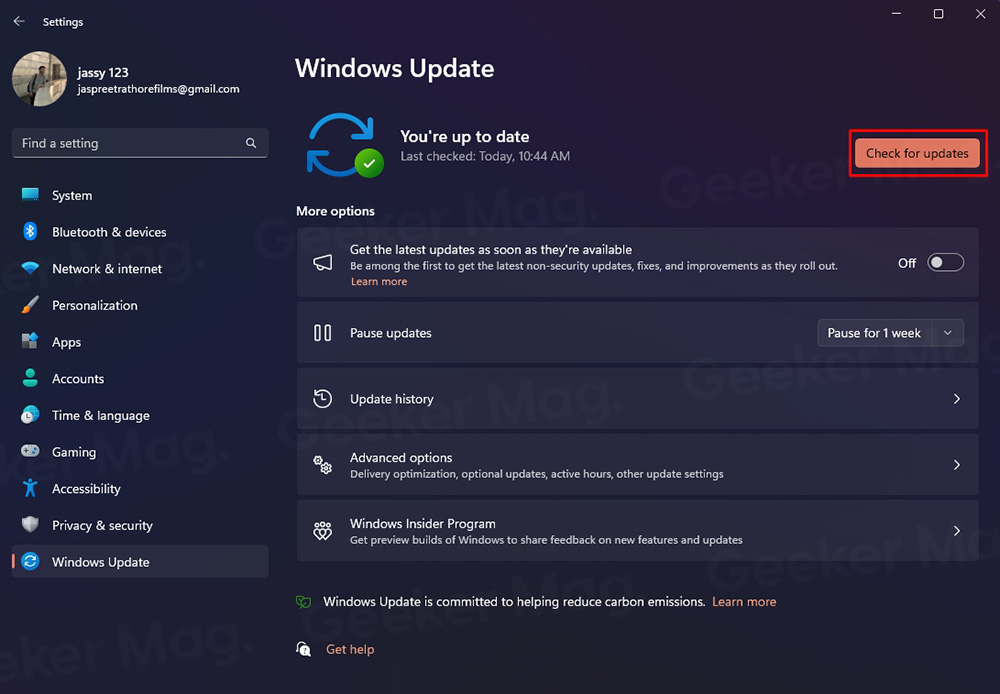The height and width of the screenshot is (694, 1000).
Task: Click the System monitor icon in sidebar
Action: (x=30, y=195)
